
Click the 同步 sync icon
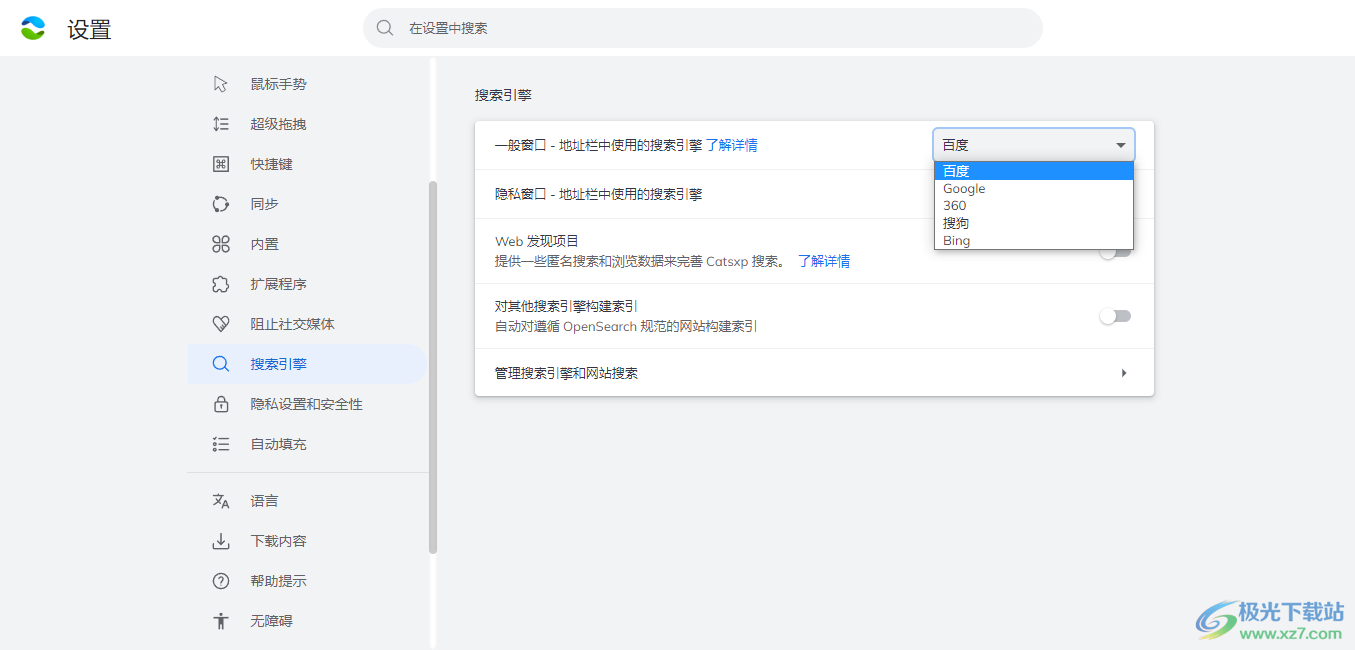tap(221, 204)
